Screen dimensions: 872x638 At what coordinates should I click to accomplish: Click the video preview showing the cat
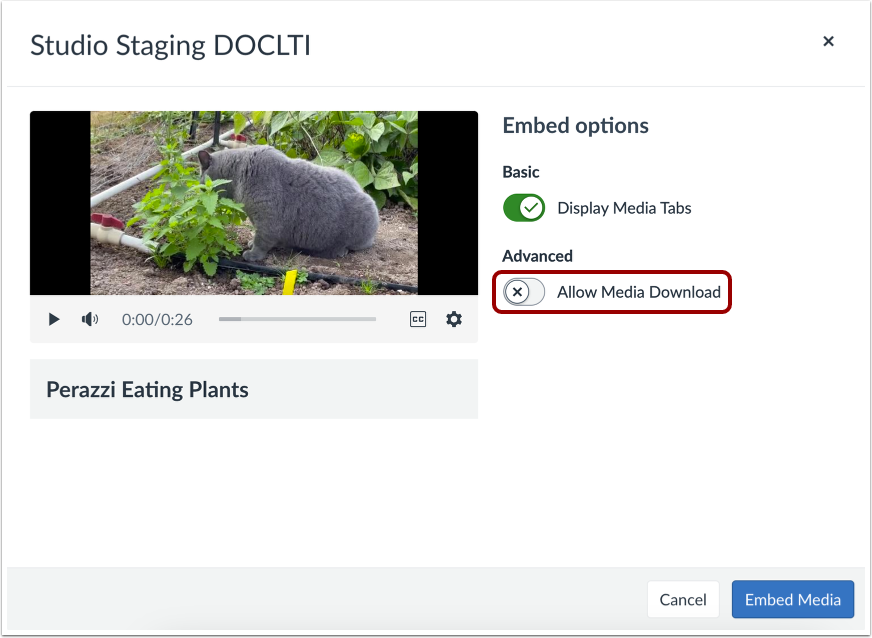point(253,203)
